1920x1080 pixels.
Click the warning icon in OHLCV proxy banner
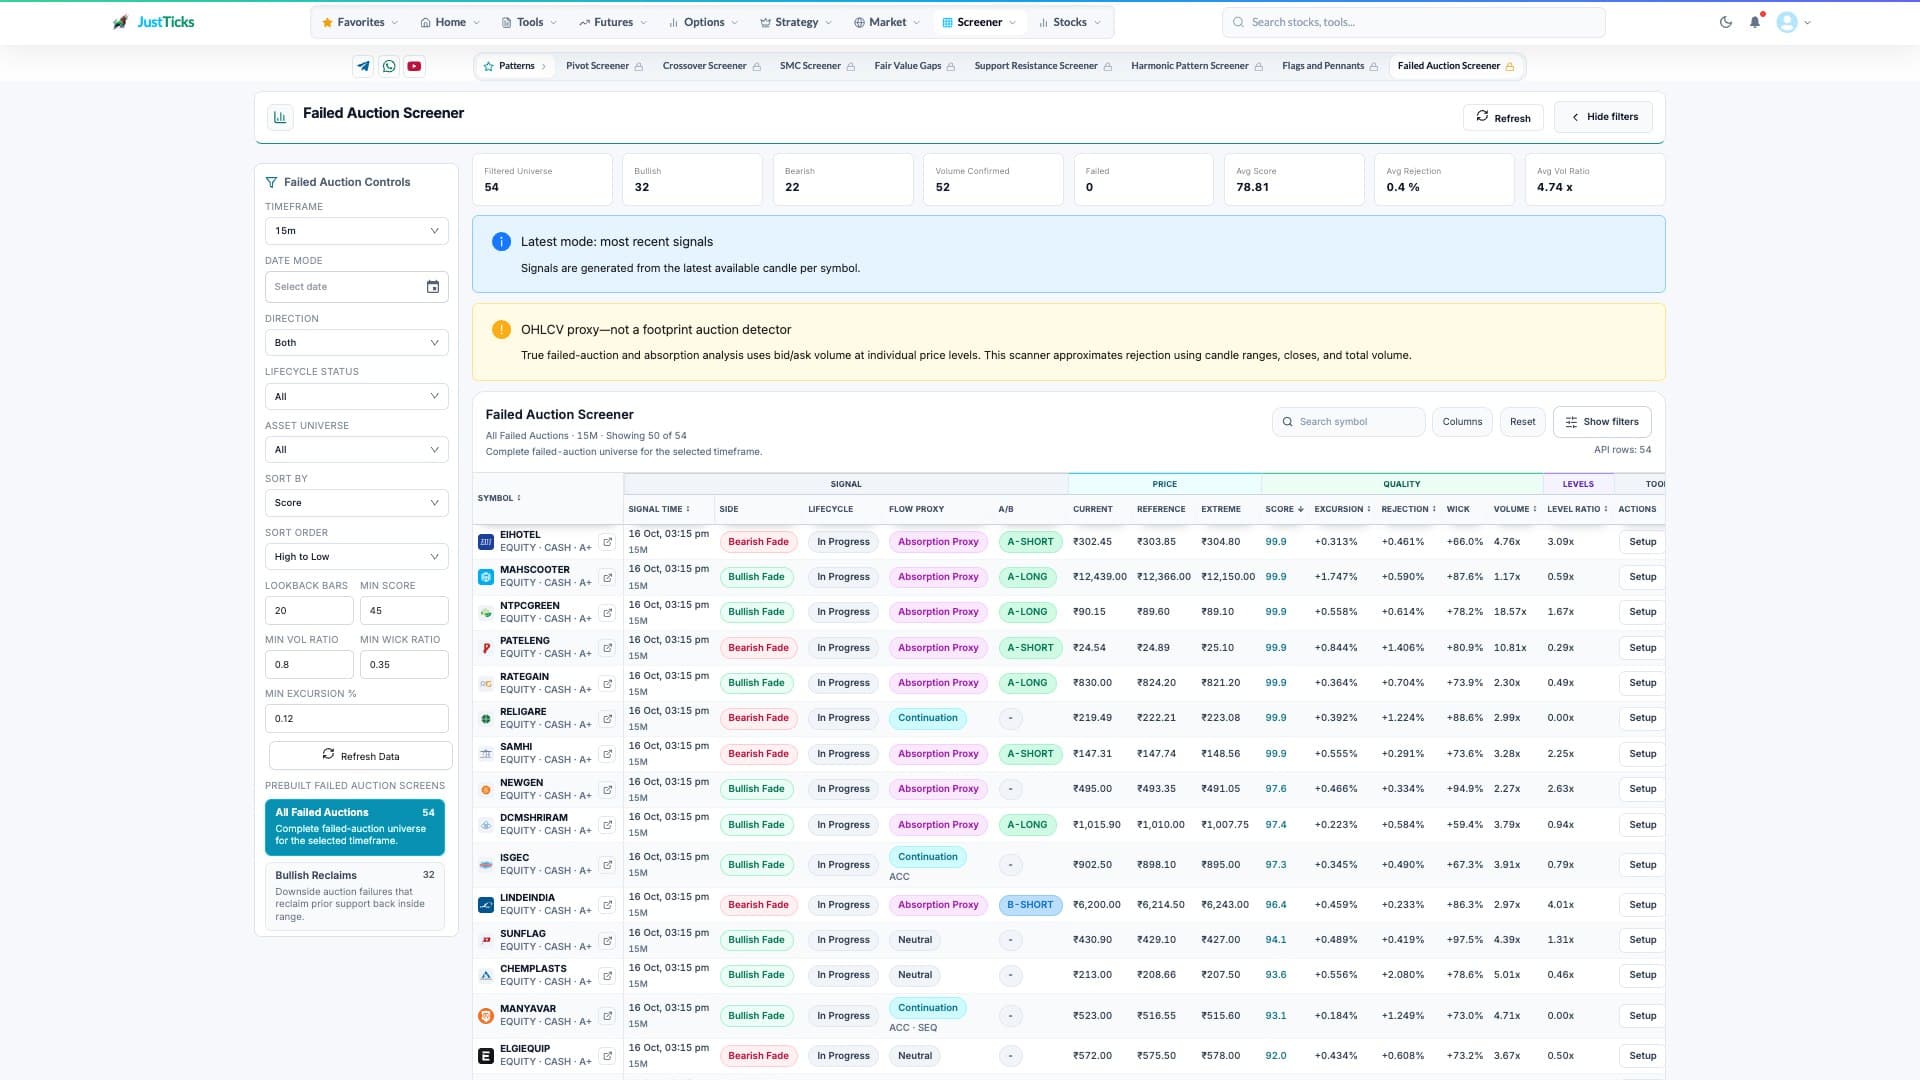501,330
